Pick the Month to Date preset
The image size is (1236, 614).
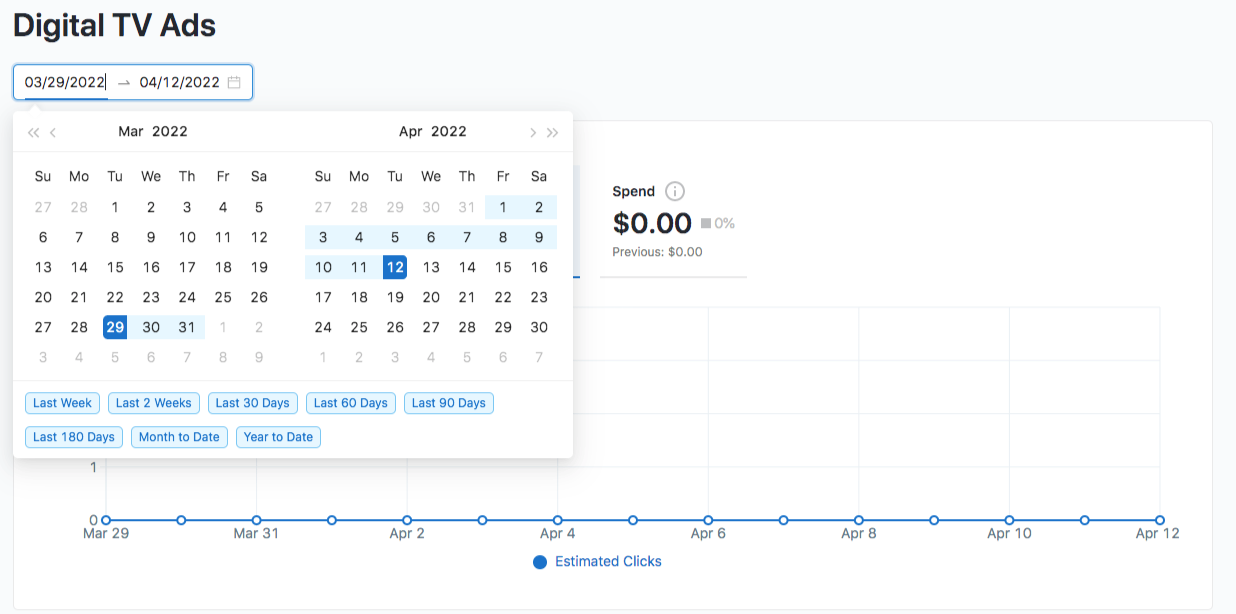[x=179, y=437]
